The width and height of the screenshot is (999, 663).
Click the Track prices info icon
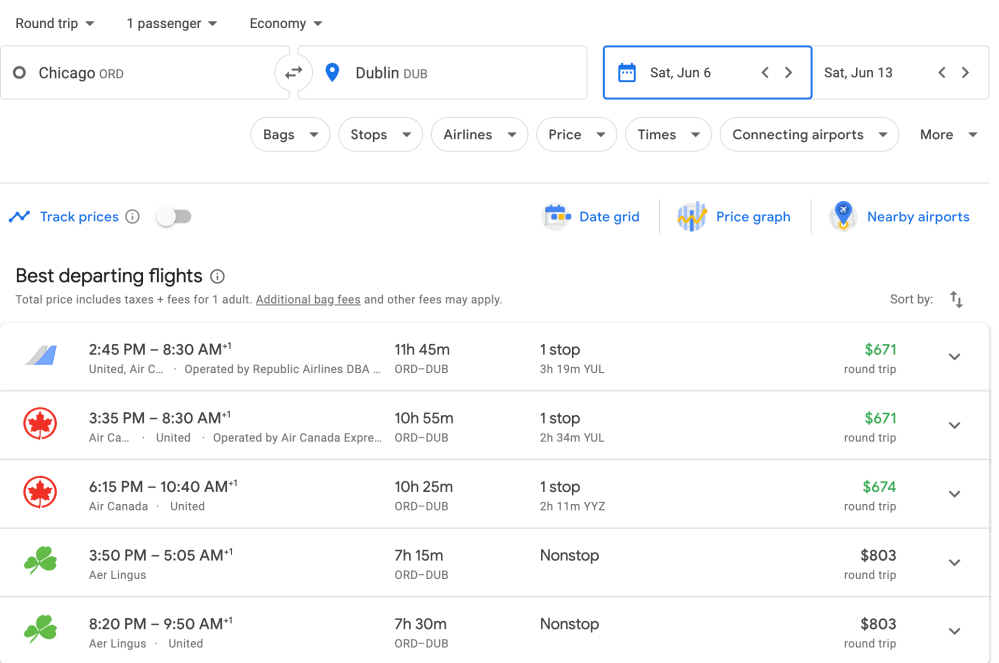[132, 217]
